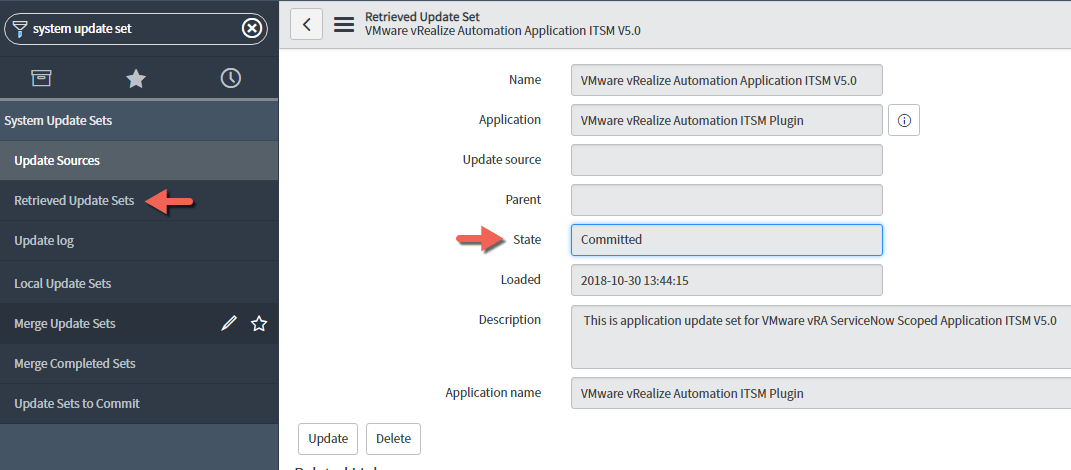Image resolution: width=1071 pixels, height=470 pixels.
Task: Open Retrieved Update Sets module
Action: click(74, 201)
